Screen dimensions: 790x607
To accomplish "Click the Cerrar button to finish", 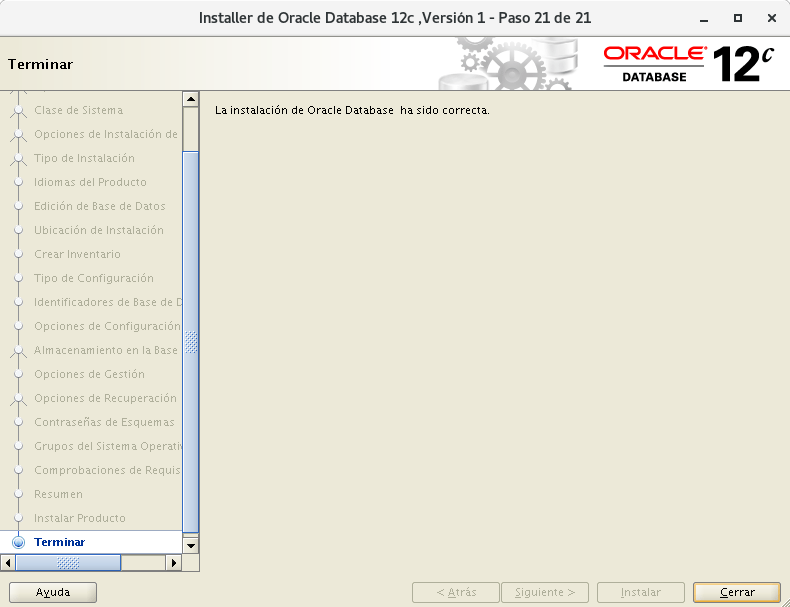I will click(737, 592).
